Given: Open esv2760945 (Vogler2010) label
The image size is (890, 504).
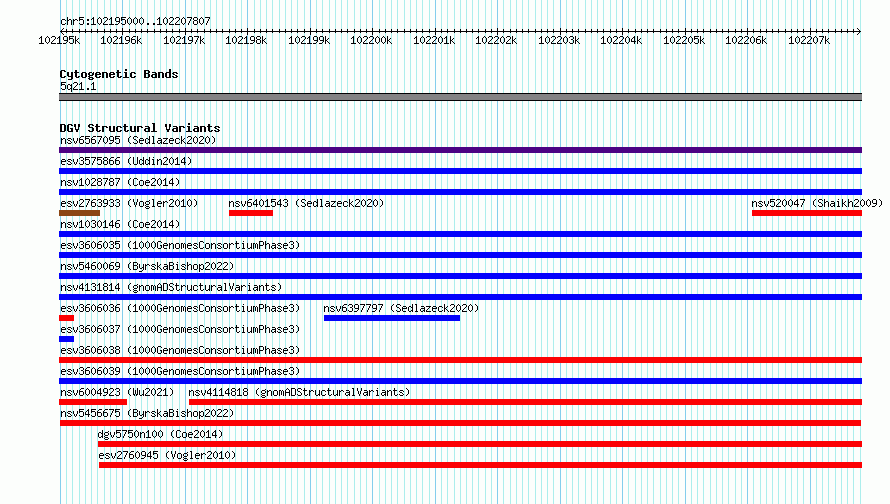Looking at the screenshot, I should [x=167, y=455].
